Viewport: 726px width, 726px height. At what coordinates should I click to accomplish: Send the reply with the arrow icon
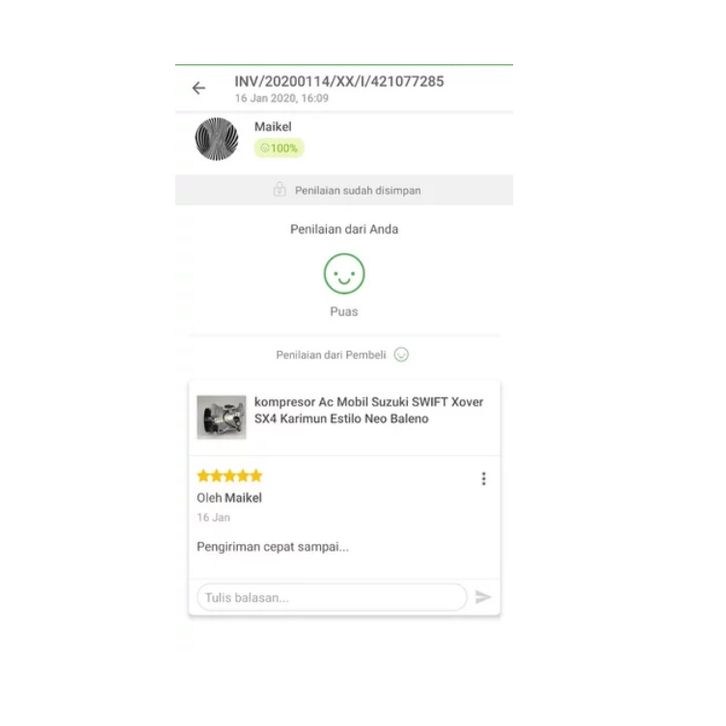[482, 597]
